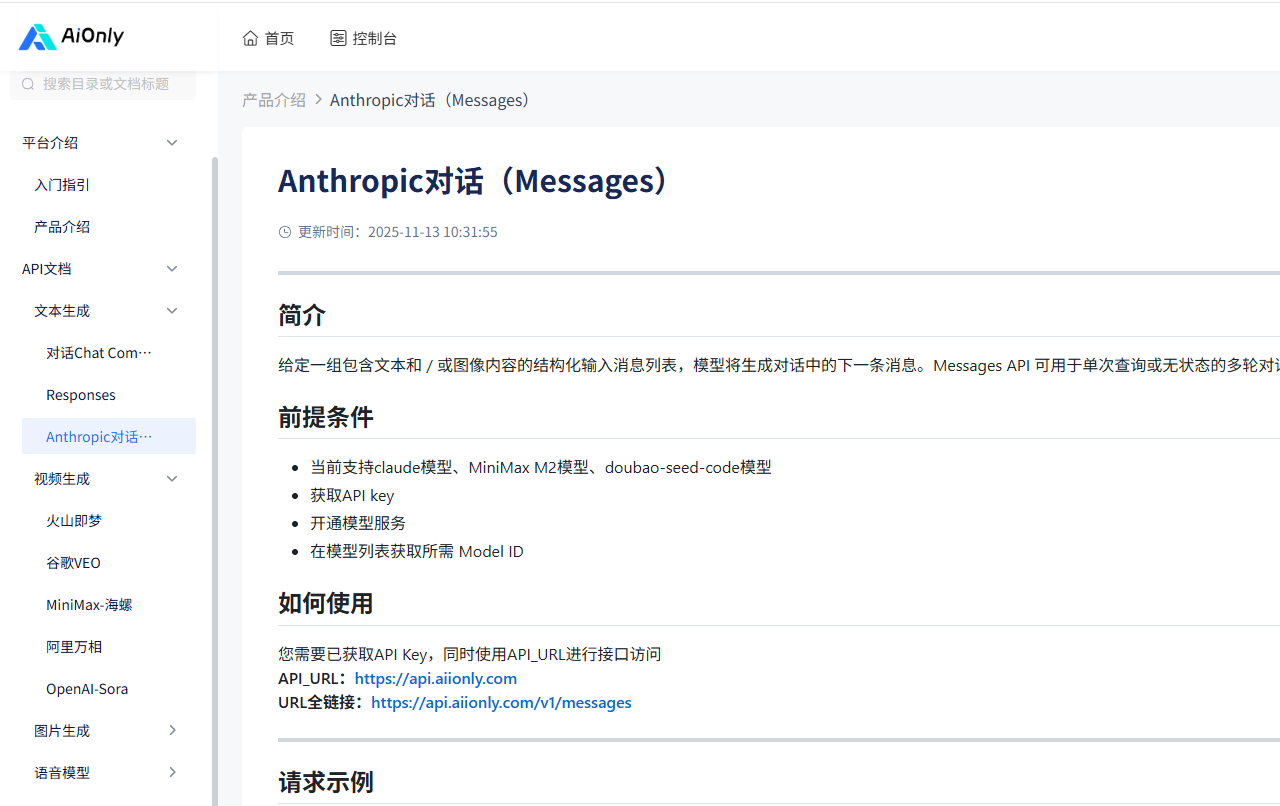
Task: Click the home icon beside 首页
Action: coord(250,38)
